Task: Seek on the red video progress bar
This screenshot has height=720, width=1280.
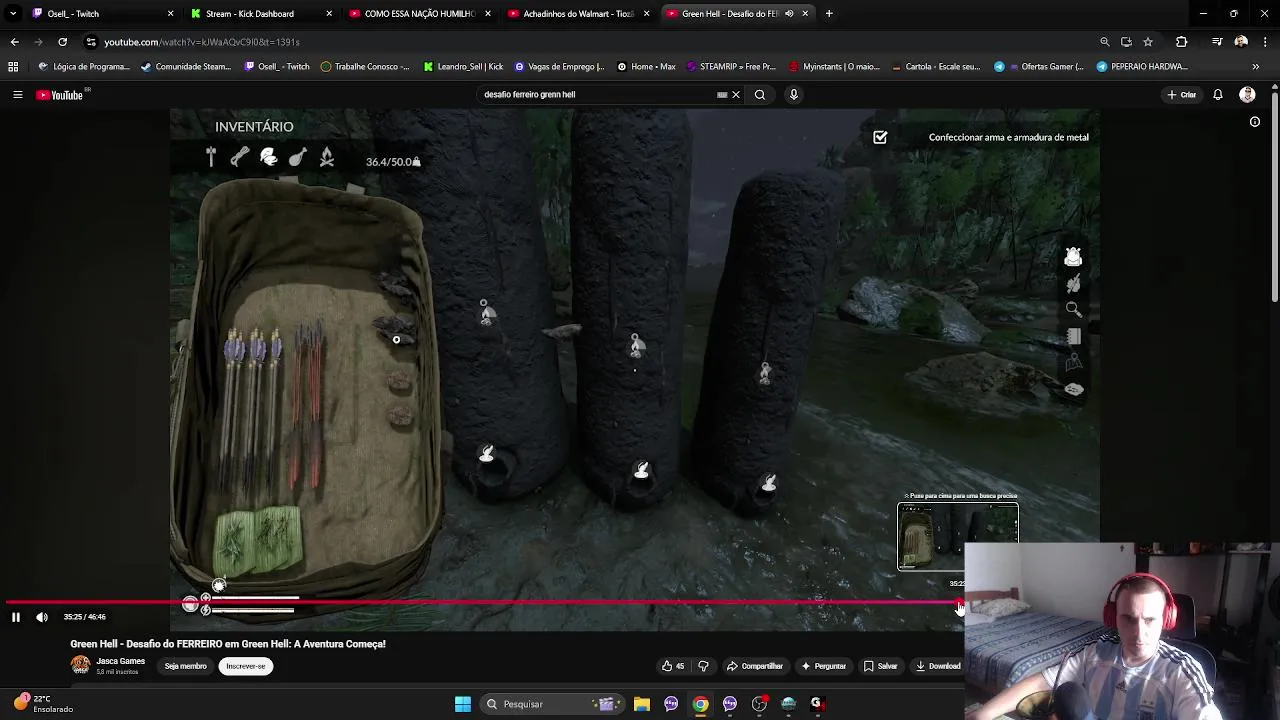Action: [x=484, y=603]
